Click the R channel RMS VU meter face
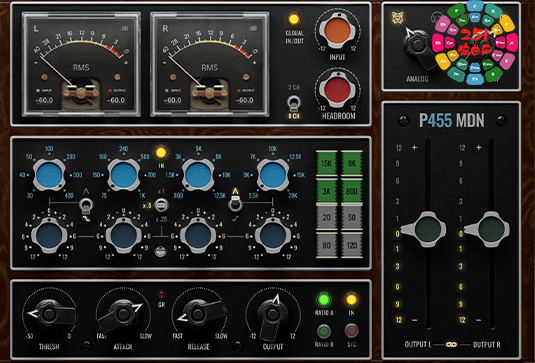535x363 pixels. click(209, 64)
